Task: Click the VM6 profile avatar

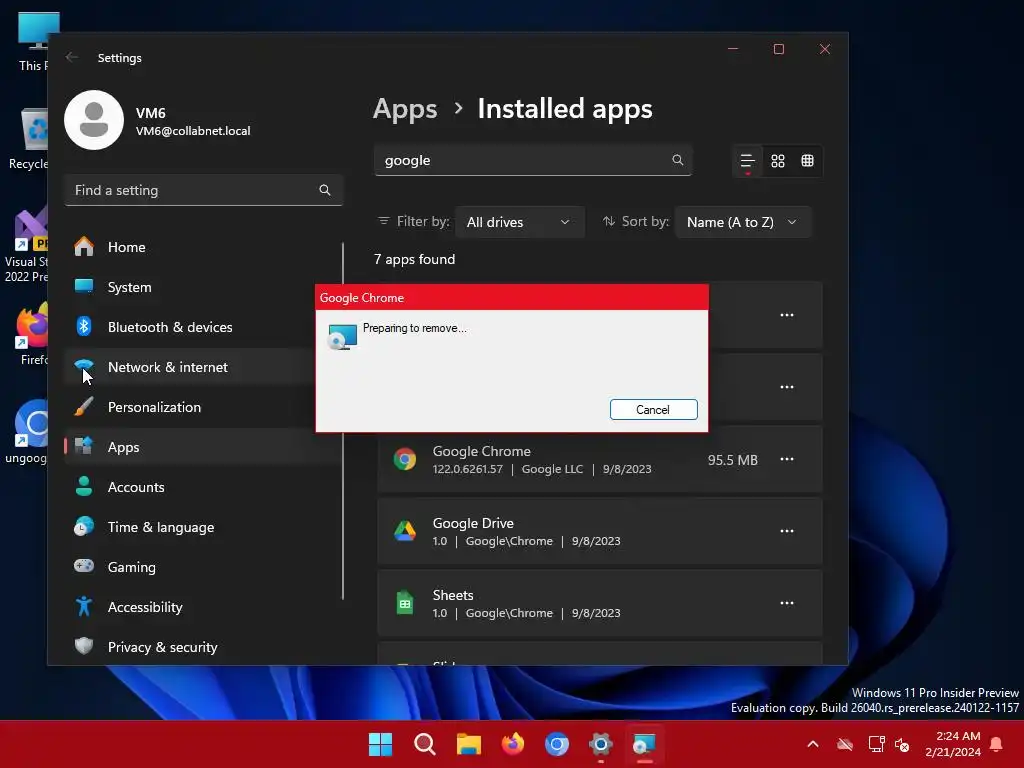Action: click(94, 120)
